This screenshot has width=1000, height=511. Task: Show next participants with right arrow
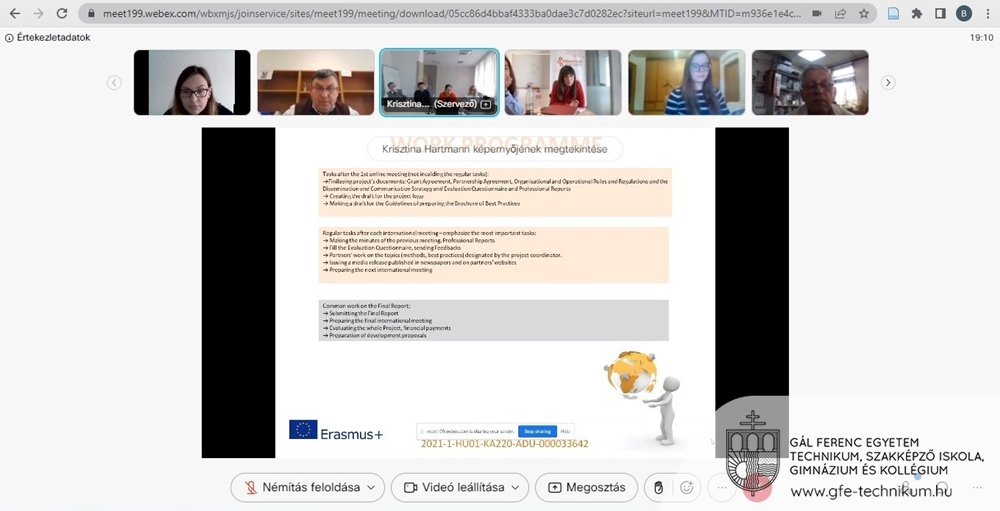click(x=888, y=82)
